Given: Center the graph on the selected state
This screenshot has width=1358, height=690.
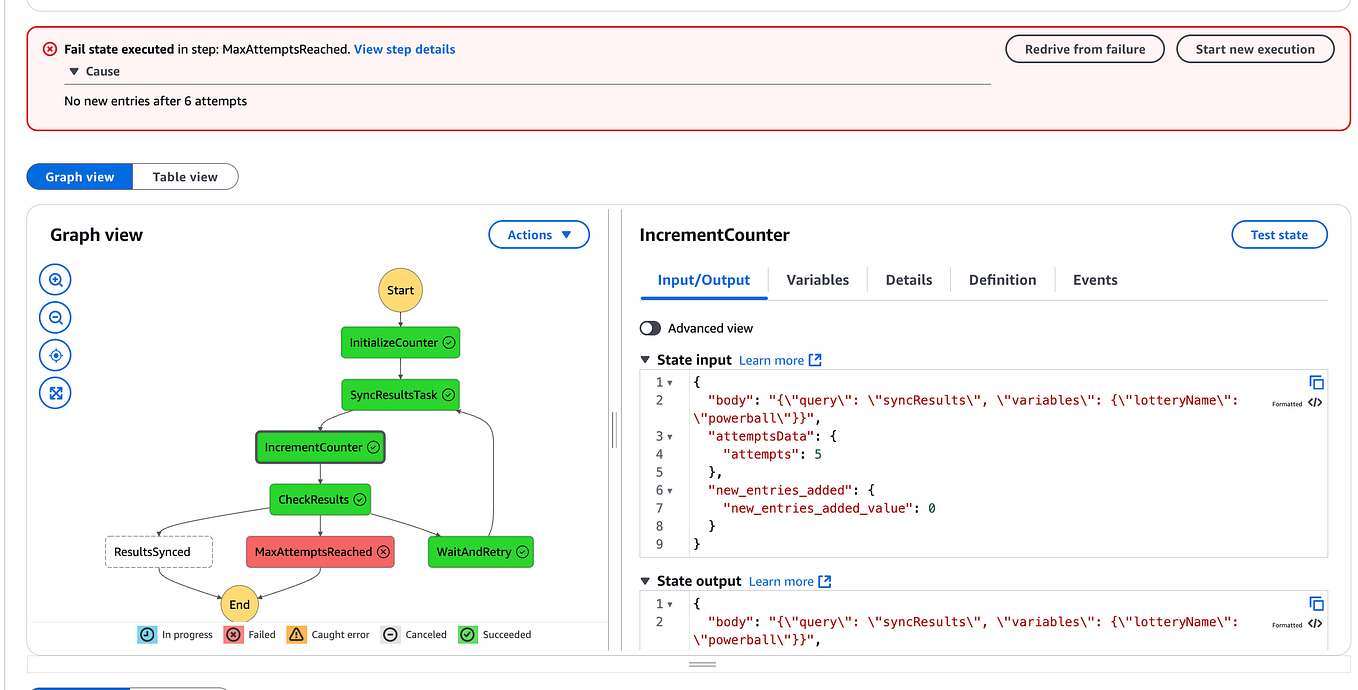Looking at the screenshot, I should [55, 355].
